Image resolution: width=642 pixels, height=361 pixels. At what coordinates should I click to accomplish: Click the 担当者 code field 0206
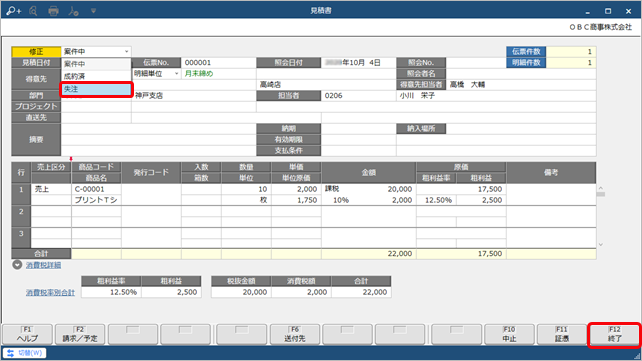point(358,96)
